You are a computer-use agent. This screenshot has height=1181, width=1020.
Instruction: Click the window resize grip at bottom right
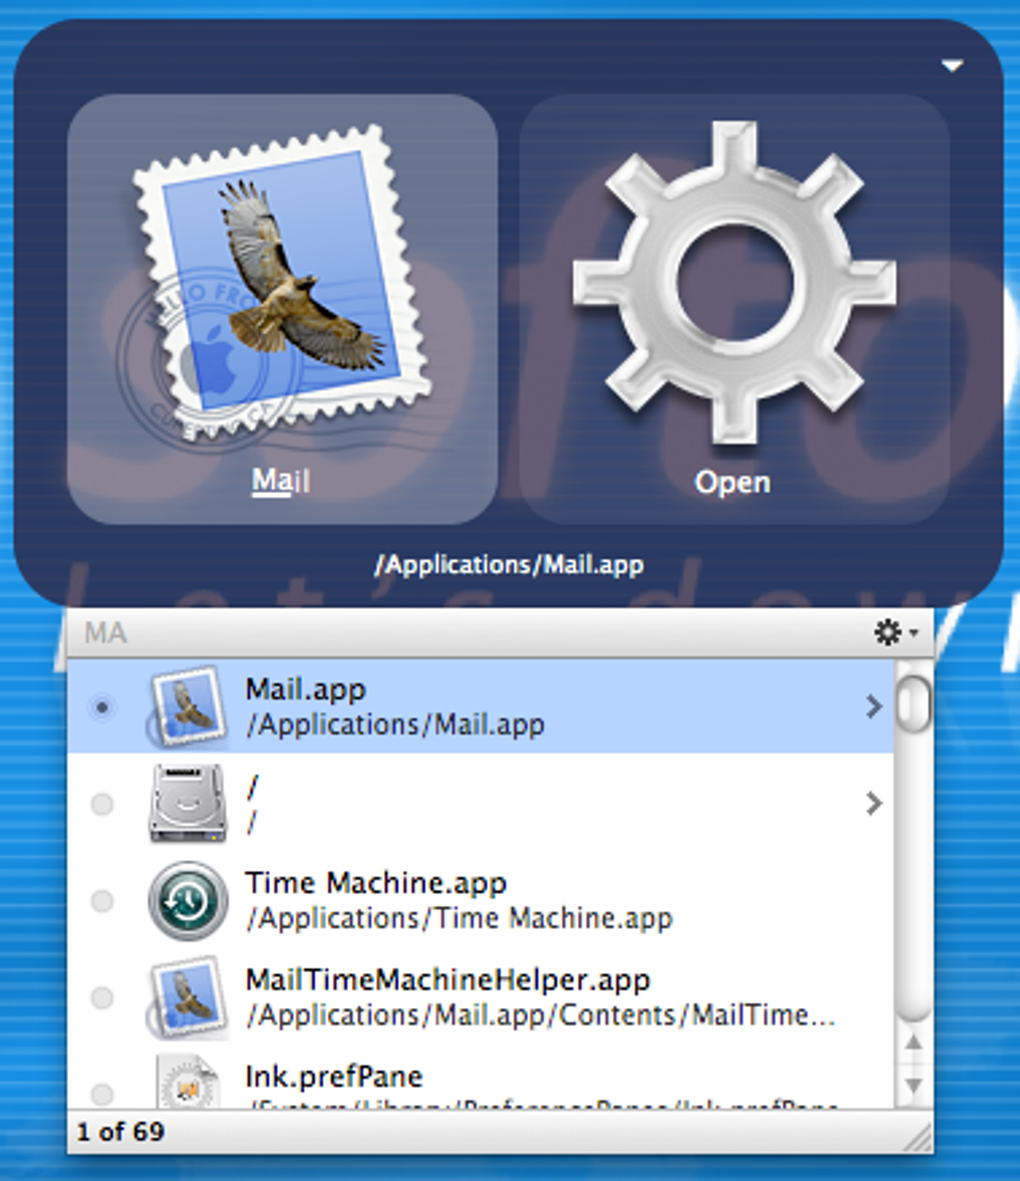[x=917, y=1137]
